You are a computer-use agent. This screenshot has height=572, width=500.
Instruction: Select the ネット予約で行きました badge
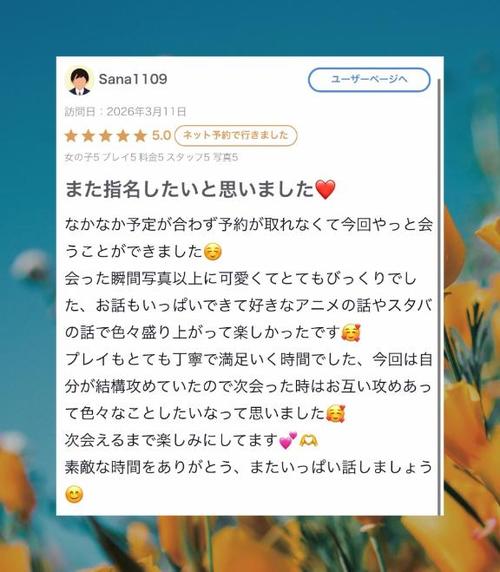[236, 135]
